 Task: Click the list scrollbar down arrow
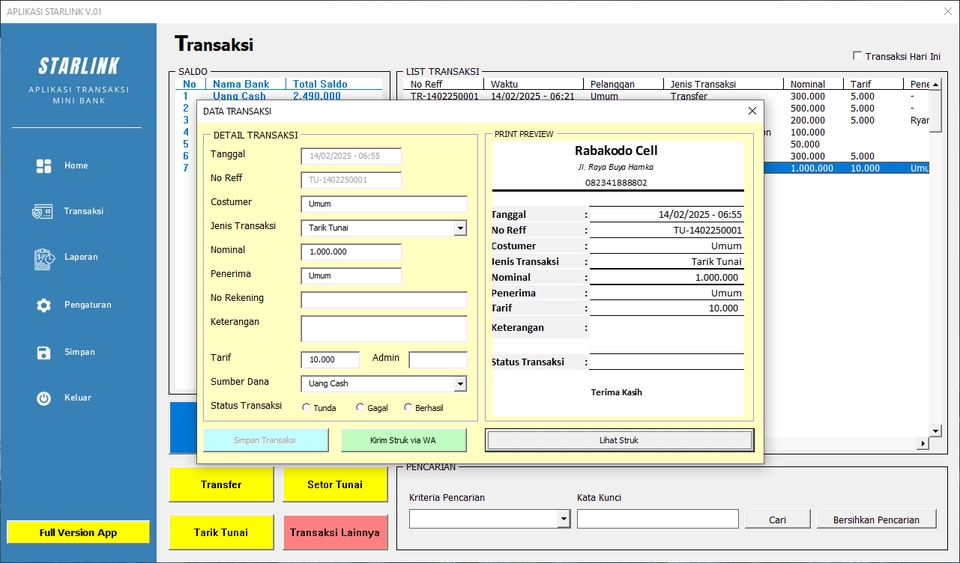coord(935,431)
